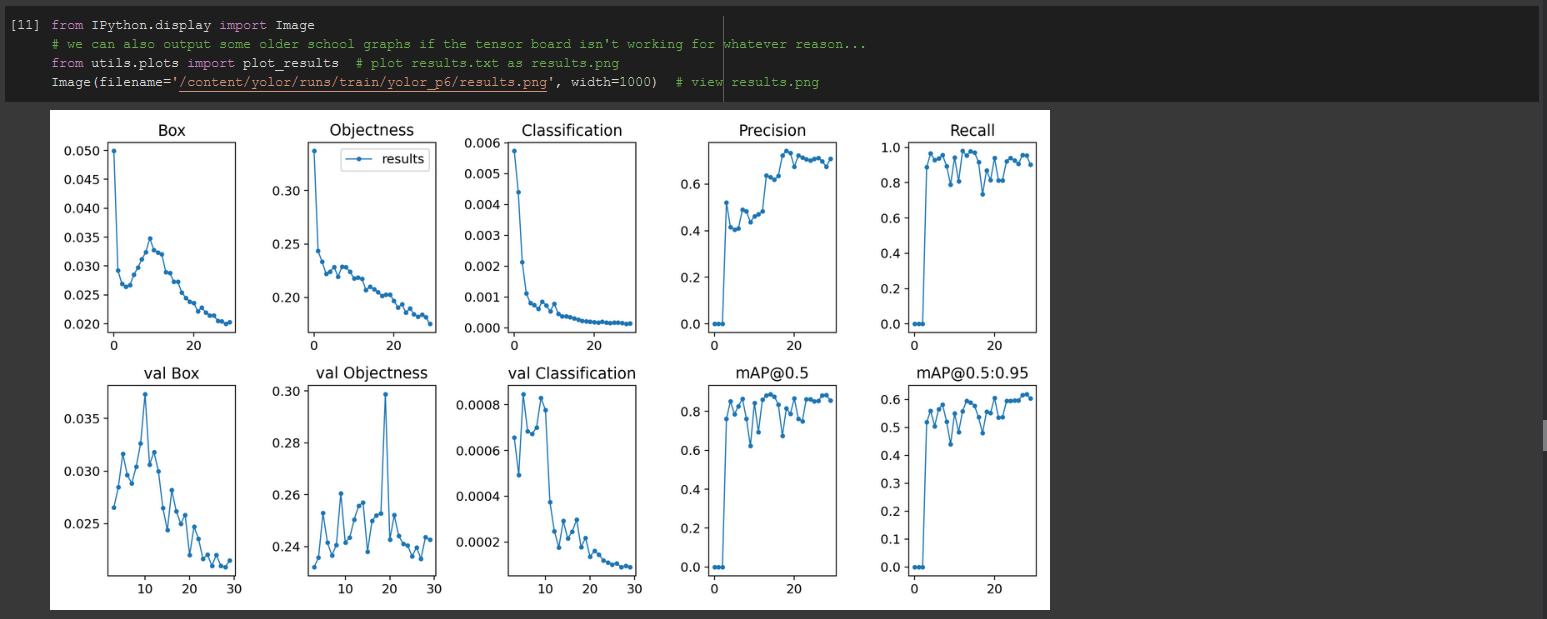1547x619 pixels.
Task: Click the 'val Classification' plot title
Action: 572,373
